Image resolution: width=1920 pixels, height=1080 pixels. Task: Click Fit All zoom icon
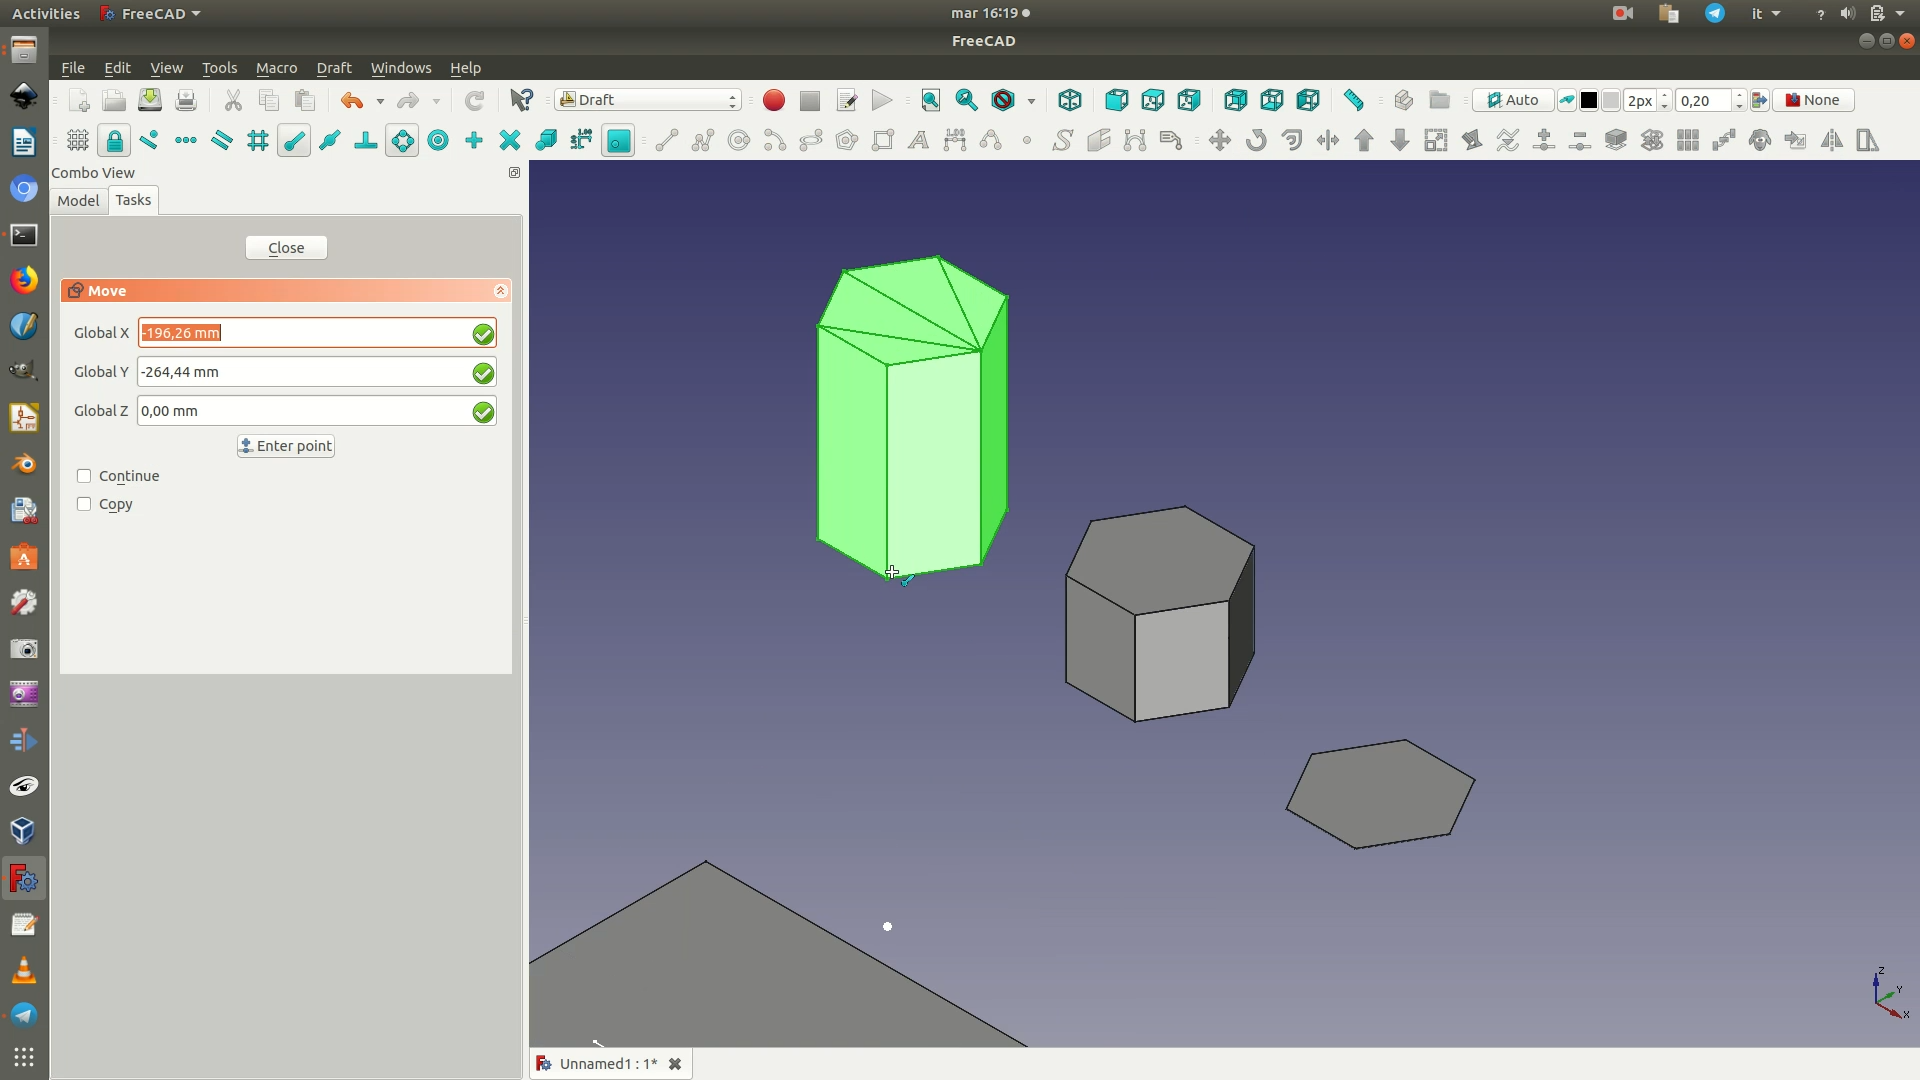[931, 100]
